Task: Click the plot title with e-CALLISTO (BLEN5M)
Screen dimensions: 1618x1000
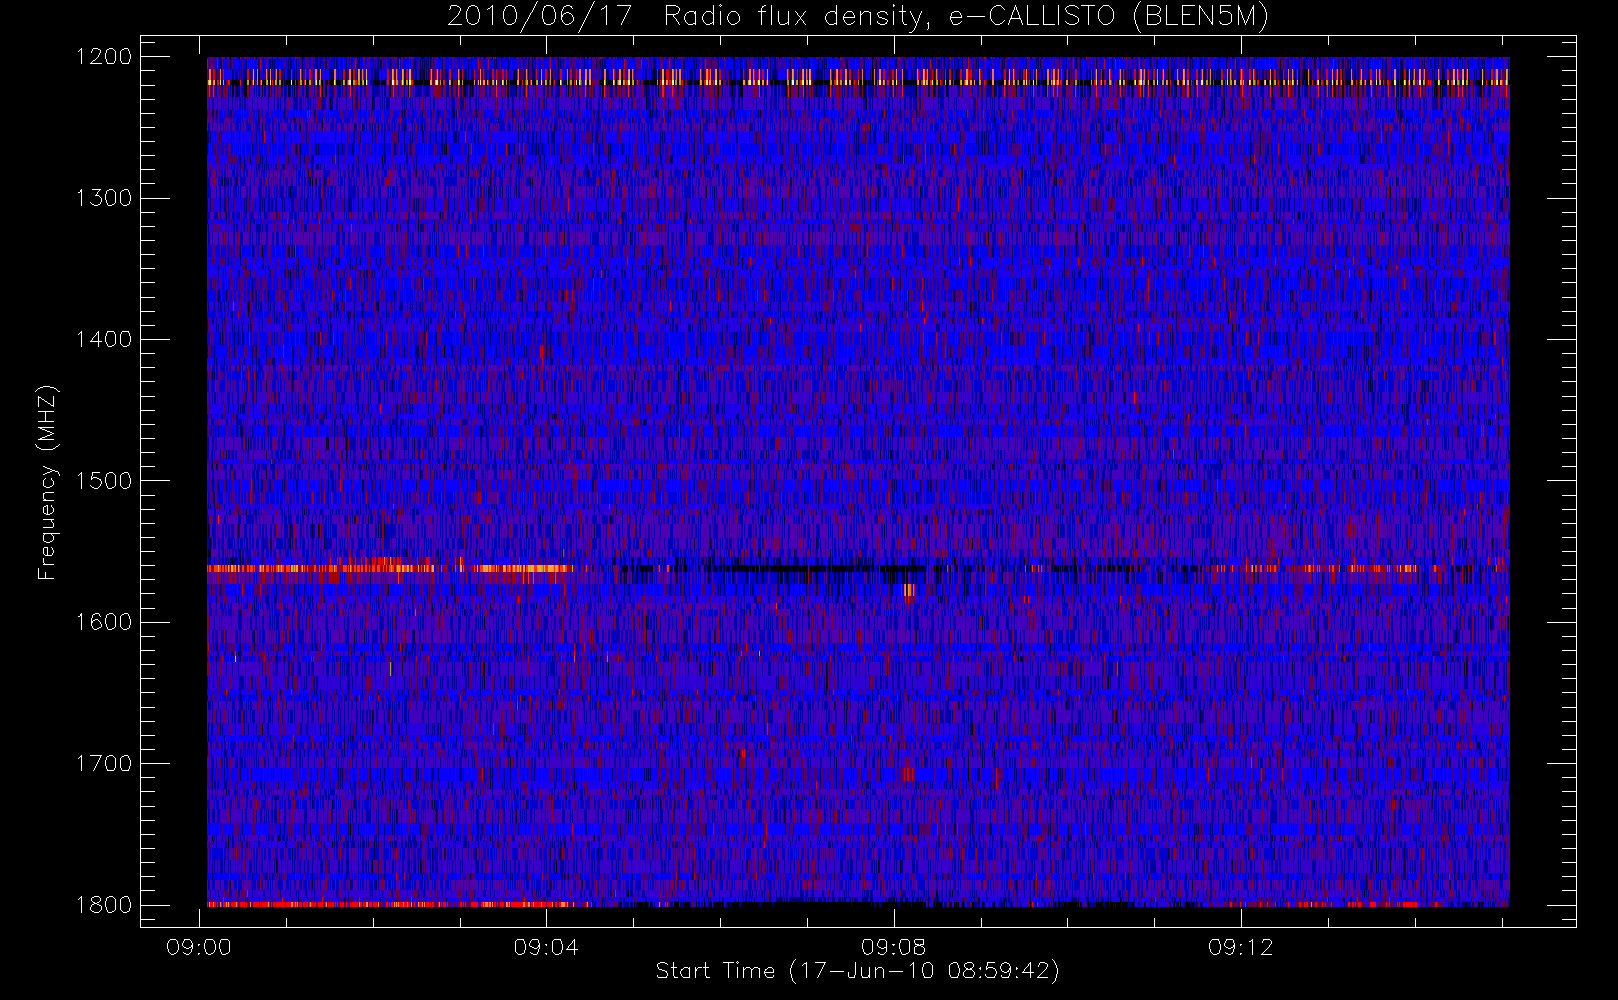Action: click(x=858, y=17)
